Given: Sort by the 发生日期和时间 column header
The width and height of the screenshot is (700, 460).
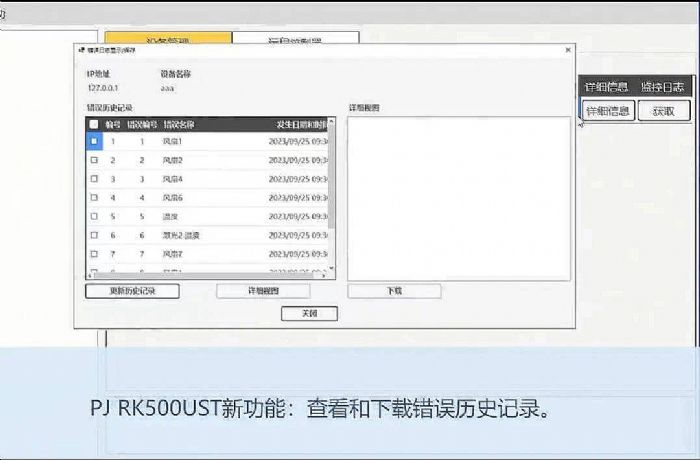Looking at the screenshot, I should click(x=302, y=125).
